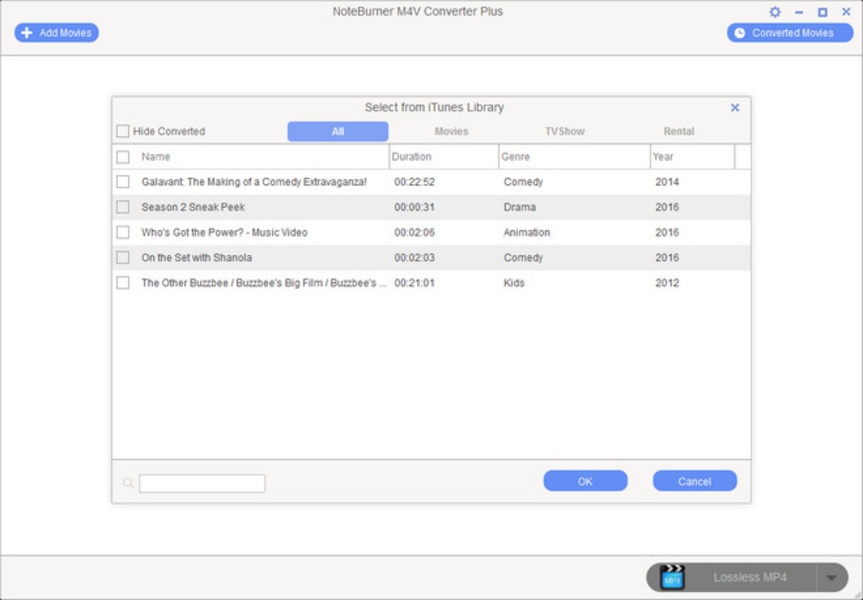Click the 00:02:06 duration cell
Image resolution: width=863 pixels, height=600 pixels.
tap(414, 232)
